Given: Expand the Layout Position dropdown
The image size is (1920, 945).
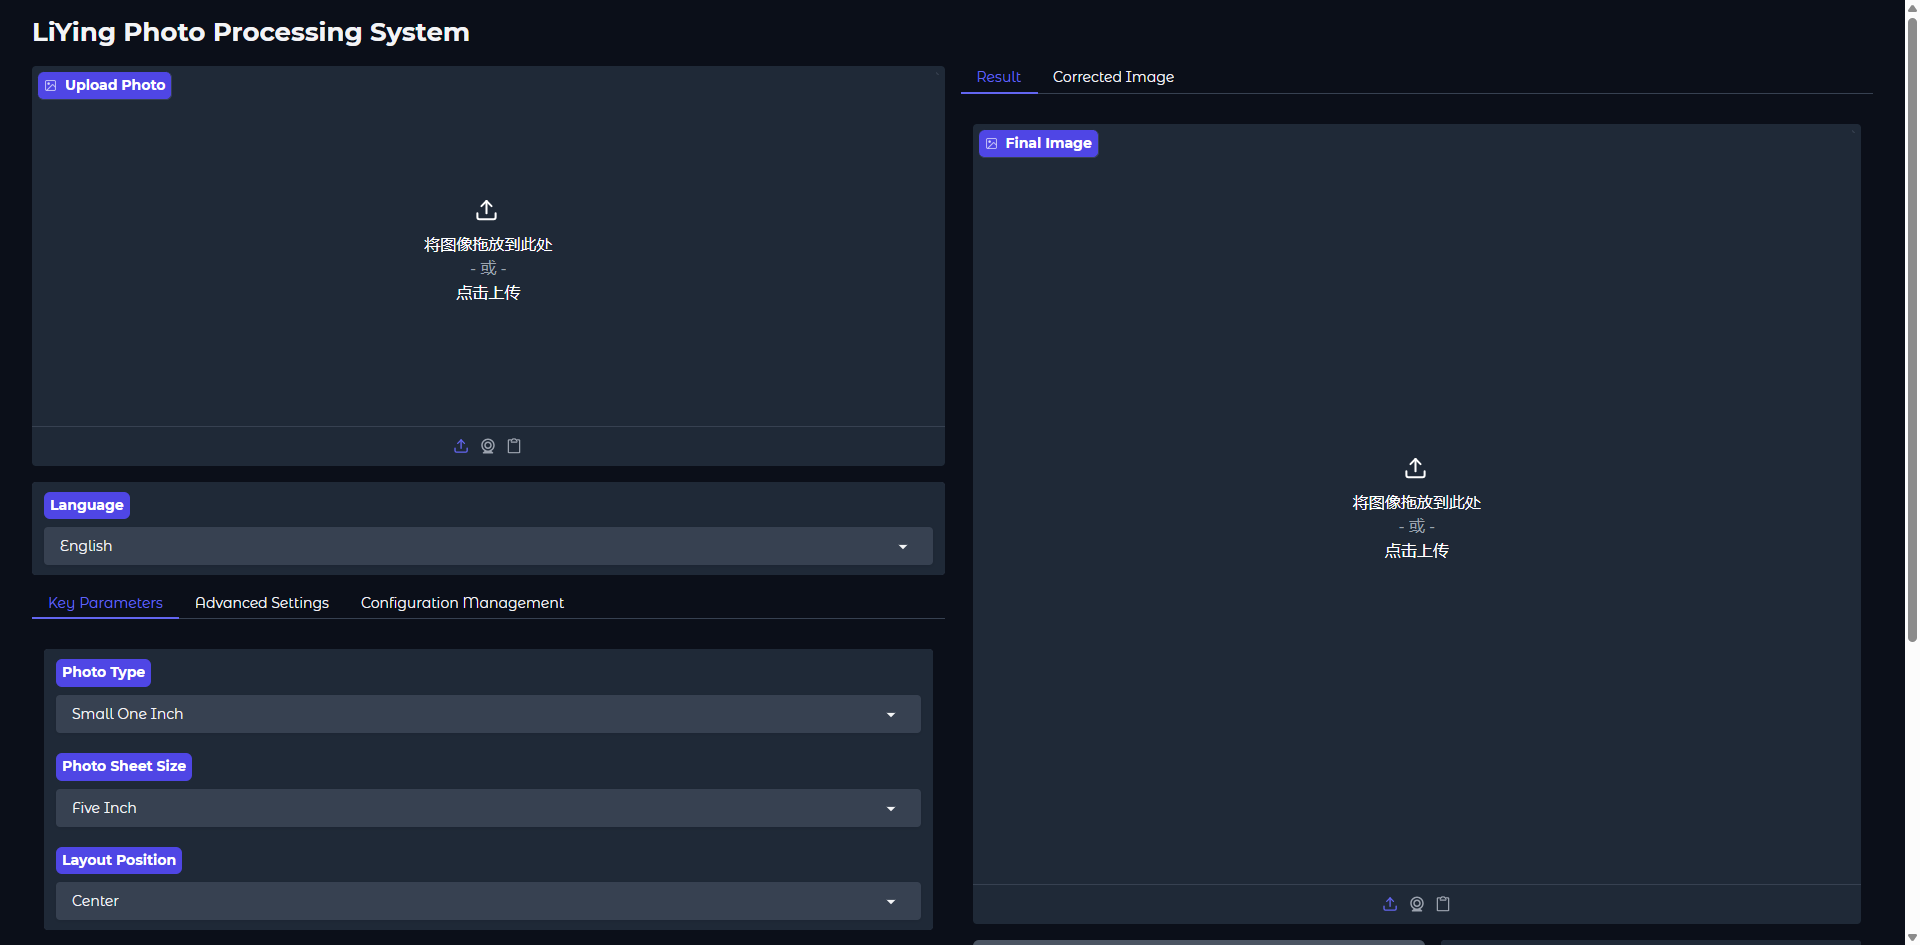Looking at the screenshot, I should (x=488, y=901).
